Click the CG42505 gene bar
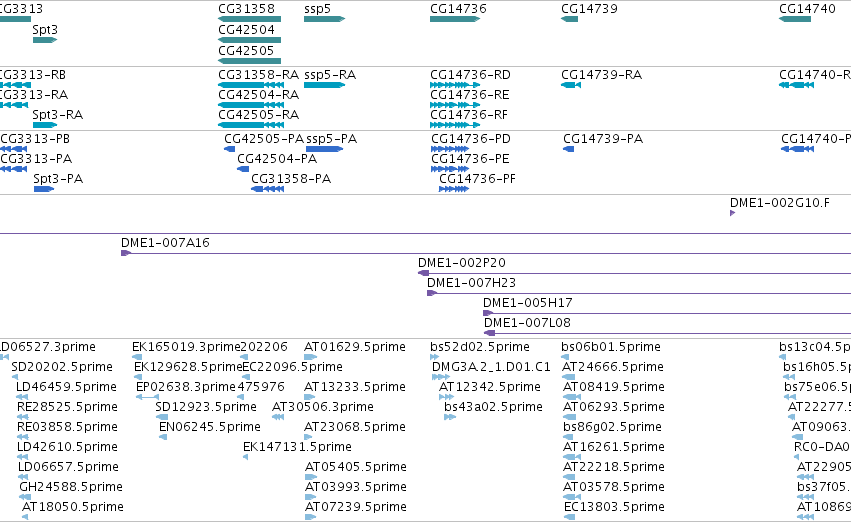Viewport: 851px width, 522px height. pyautogui.click(x=250, y=61)
